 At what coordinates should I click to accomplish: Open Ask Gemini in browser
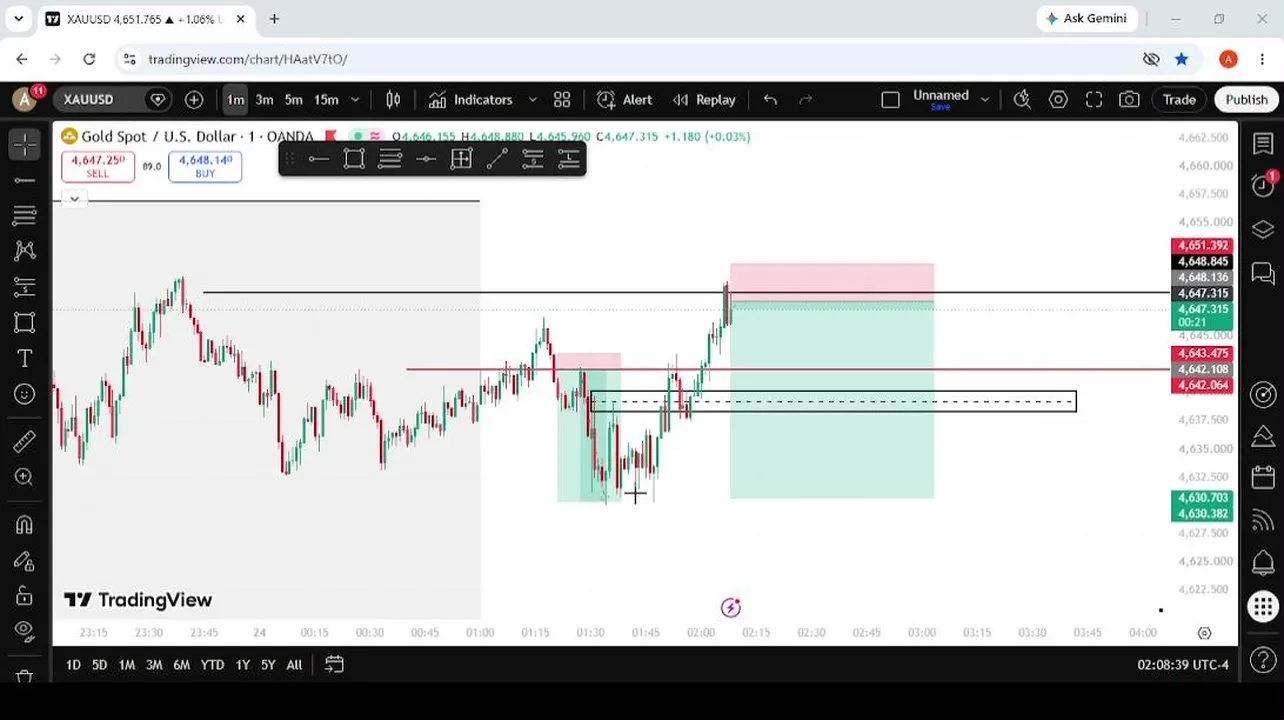tap(1086, 18)
